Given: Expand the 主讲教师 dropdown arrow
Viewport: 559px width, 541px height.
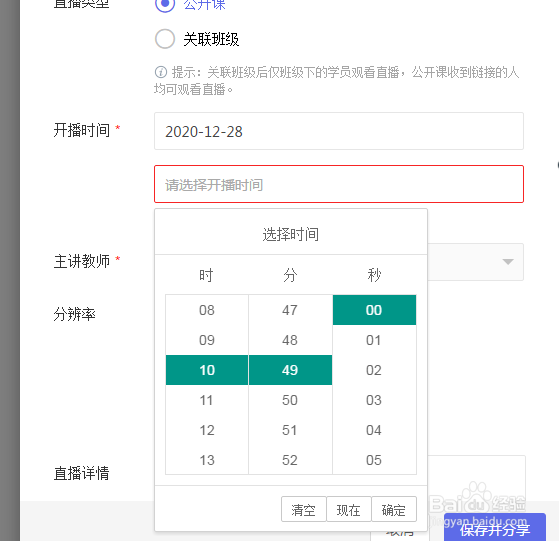Looking at the screenshot, I should pos(508,262).
